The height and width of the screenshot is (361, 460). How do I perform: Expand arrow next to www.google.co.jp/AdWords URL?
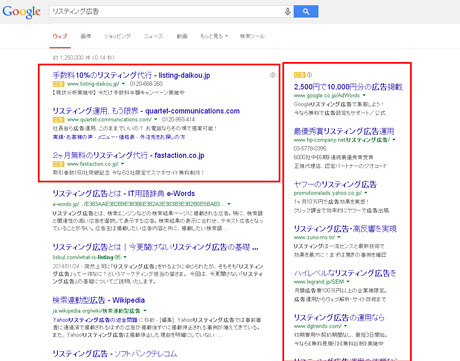click(x=364, y=95)
